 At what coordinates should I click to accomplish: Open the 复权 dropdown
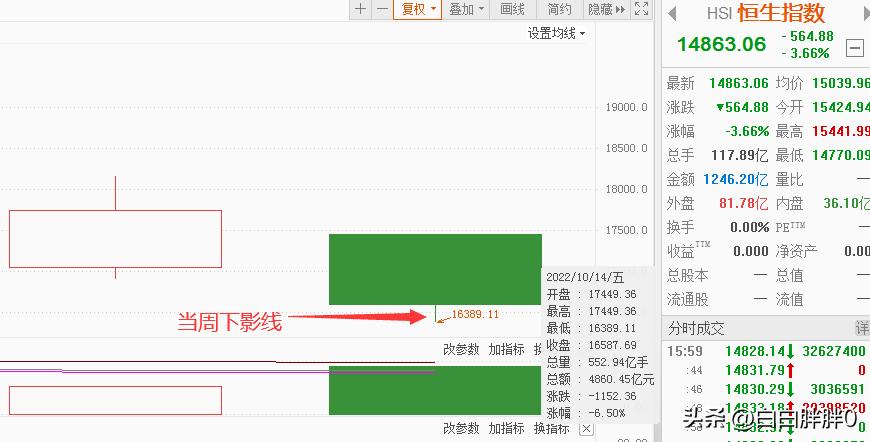pyautogui.click(x=418, y=9)
